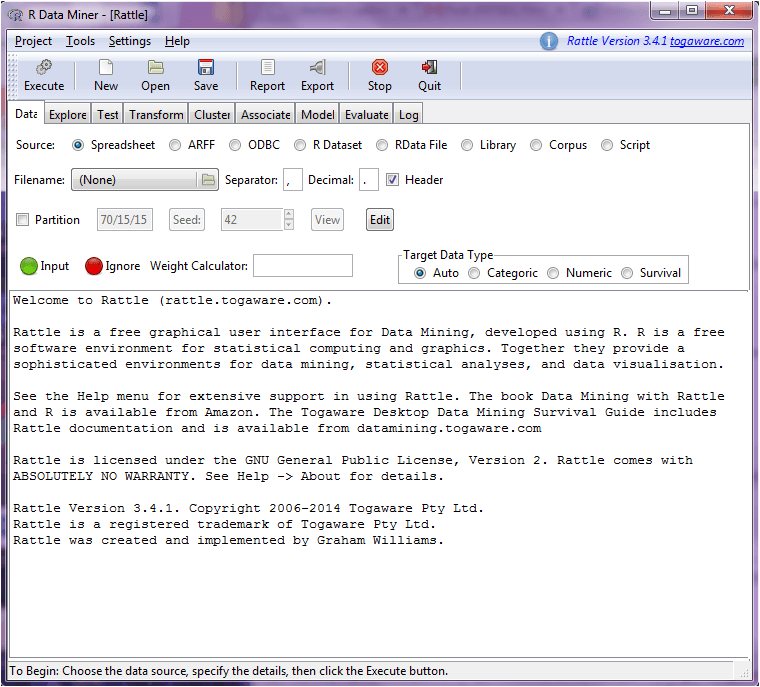Select the R Dataset source option
This screenshot has height=687, width=760.
pos(300,145)
